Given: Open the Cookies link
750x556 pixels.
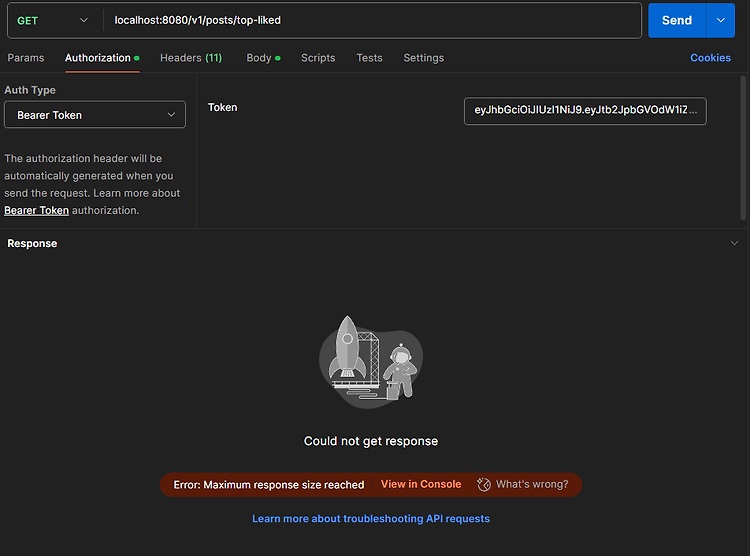Looking at the screenshot, I should tap(710, 58).
